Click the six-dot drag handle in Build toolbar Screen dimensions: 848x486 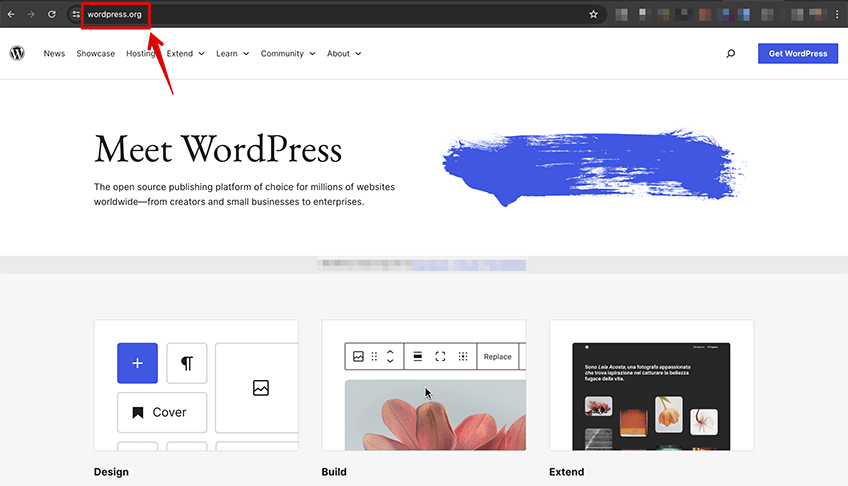(x=374, y=356)
